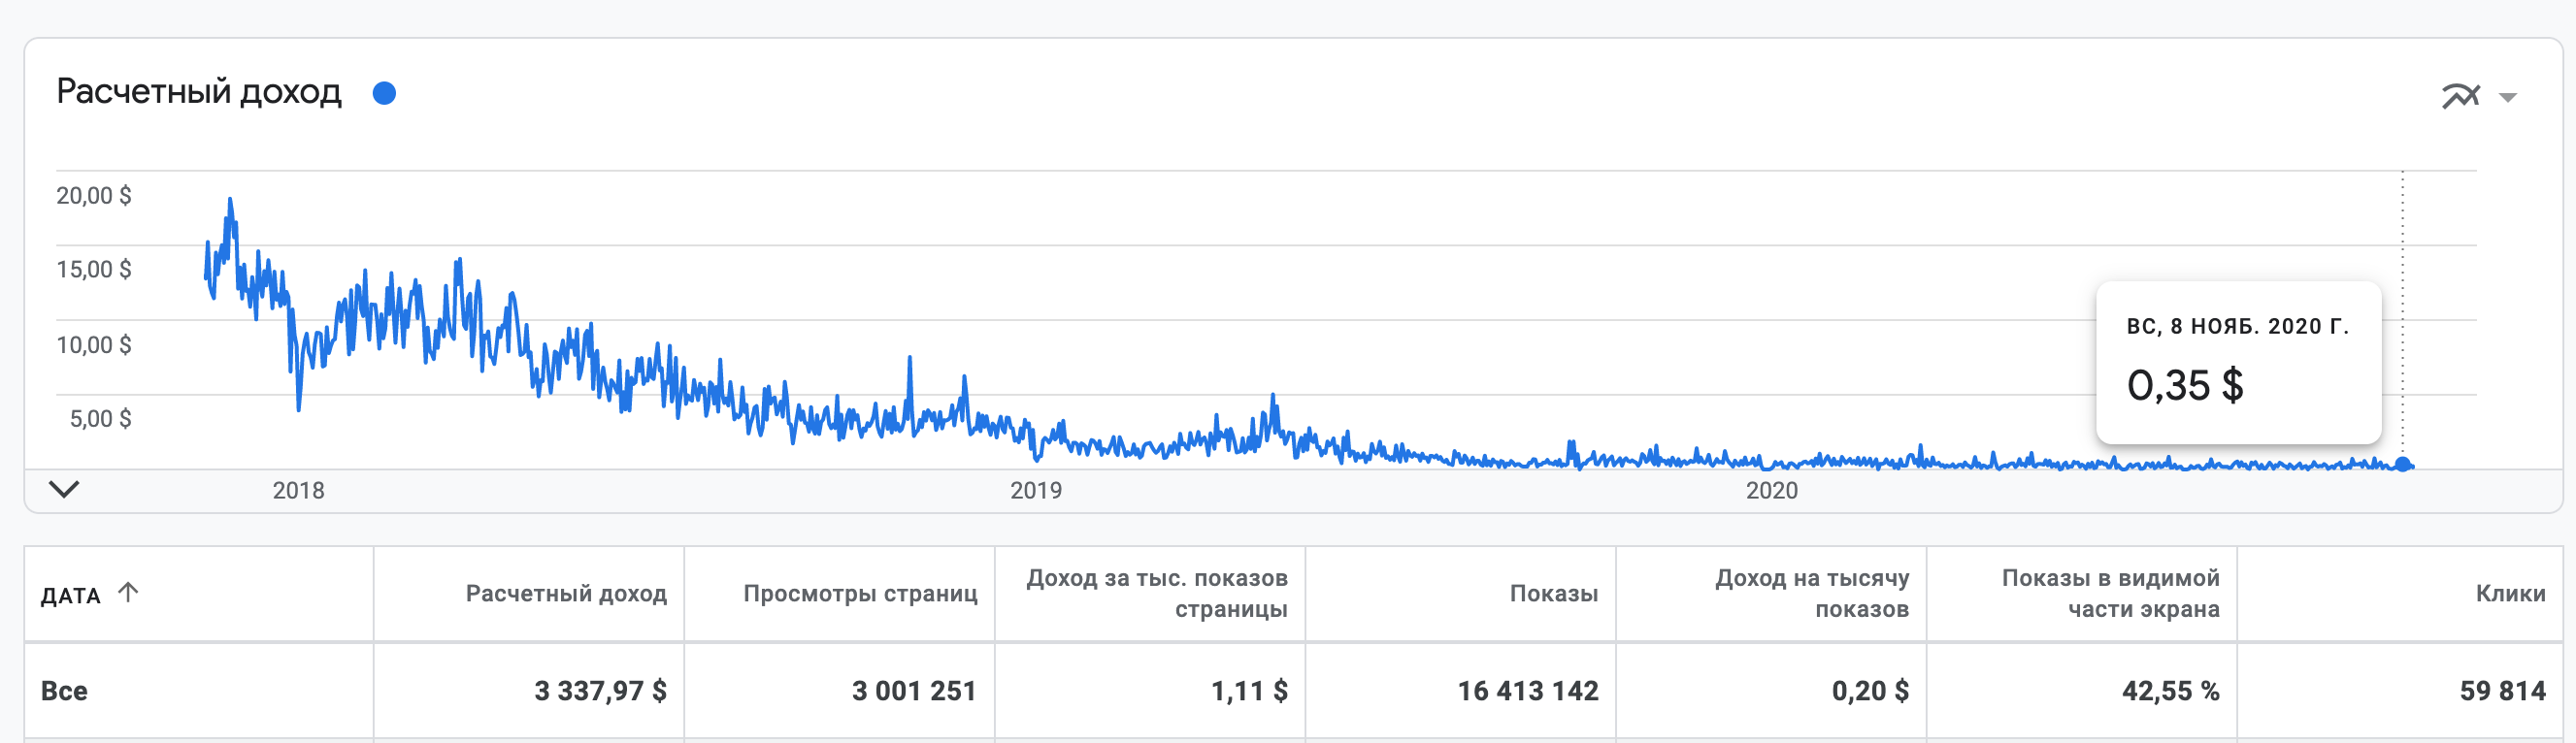Click the 3 337,97 $ total revenue cell
This screenshot has height=743, width=2576.
click(x=600, y=691)
